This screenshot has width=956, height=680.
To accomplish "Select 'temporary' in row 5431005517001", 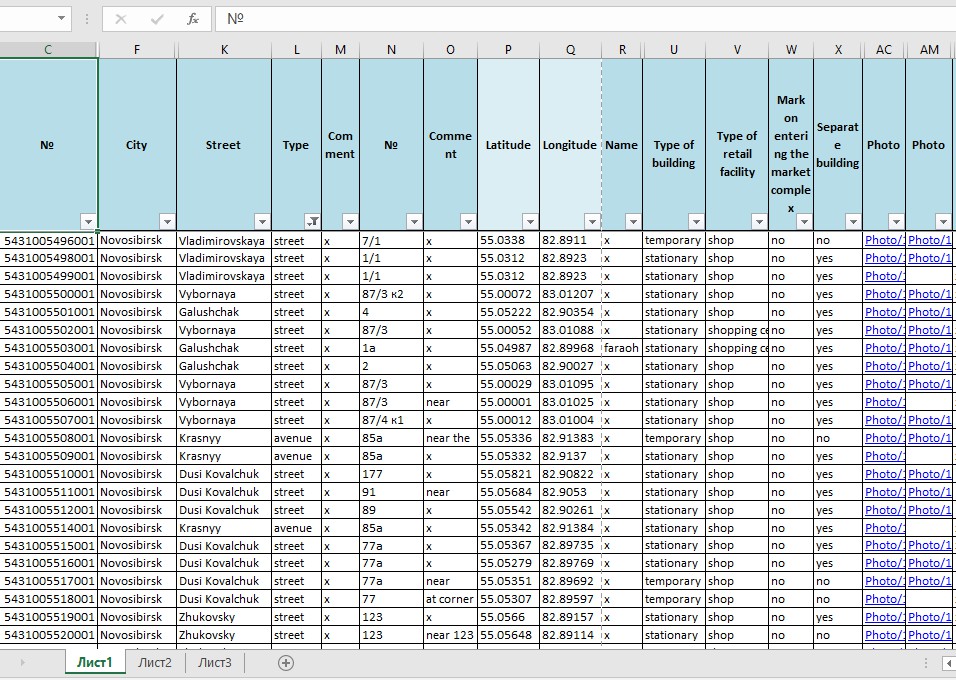I will [x=674, y=581].
